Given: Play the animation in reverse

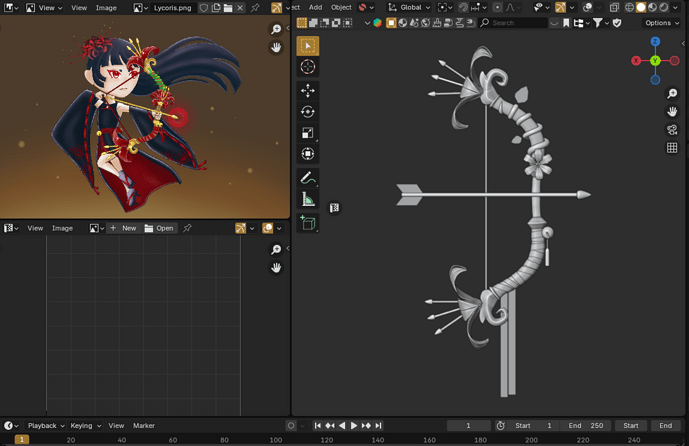Looking at the screenshot, I should (342, 425).
